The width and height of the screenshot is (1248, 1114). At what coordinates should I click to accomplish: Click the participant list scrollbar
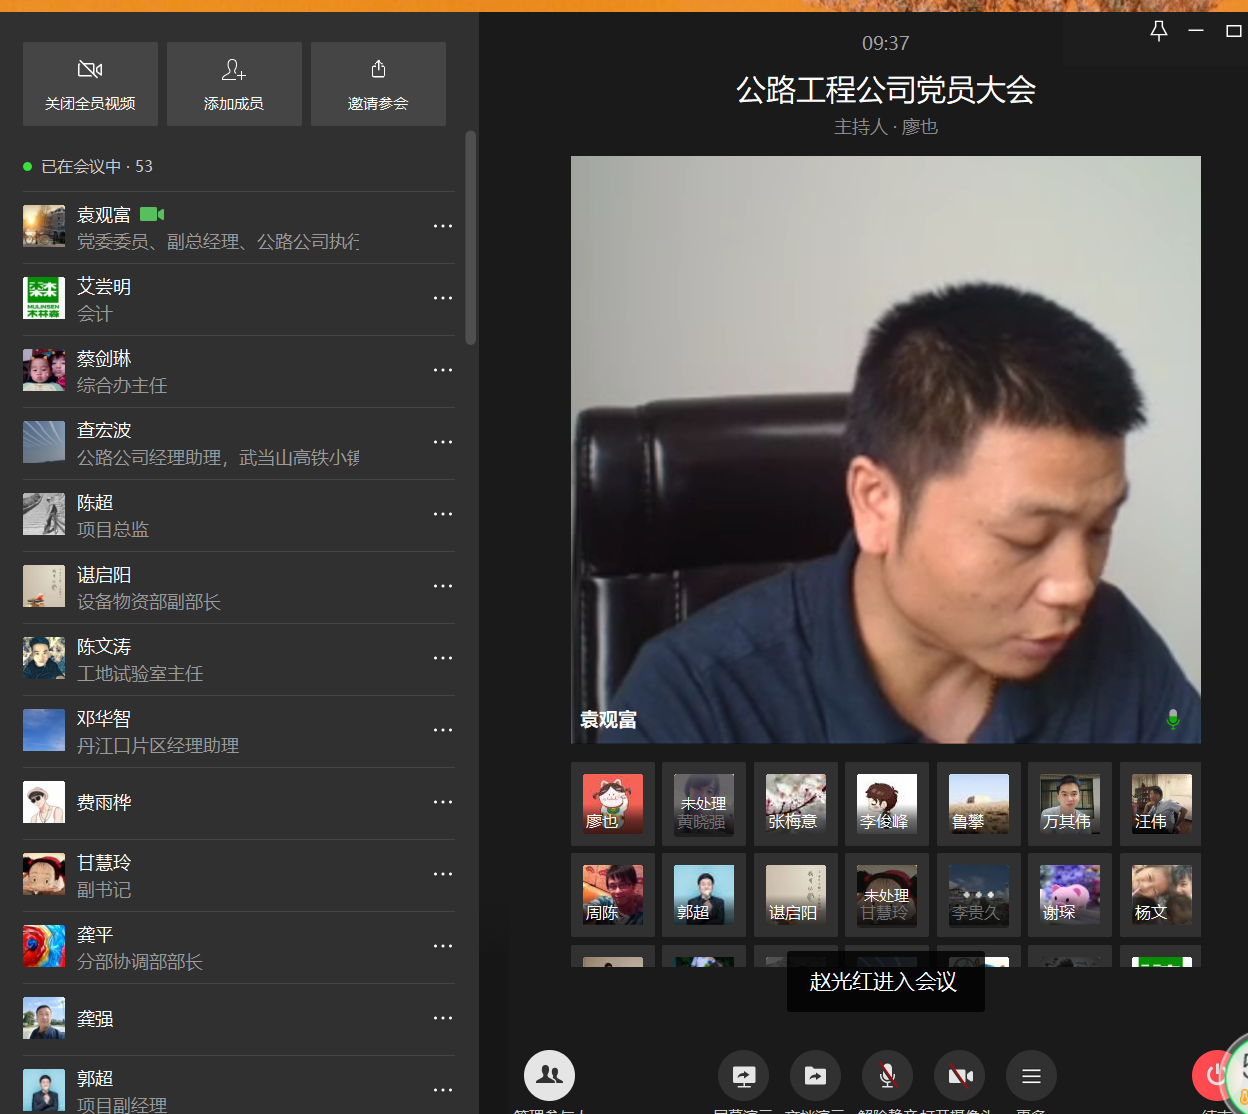point(470,238)
